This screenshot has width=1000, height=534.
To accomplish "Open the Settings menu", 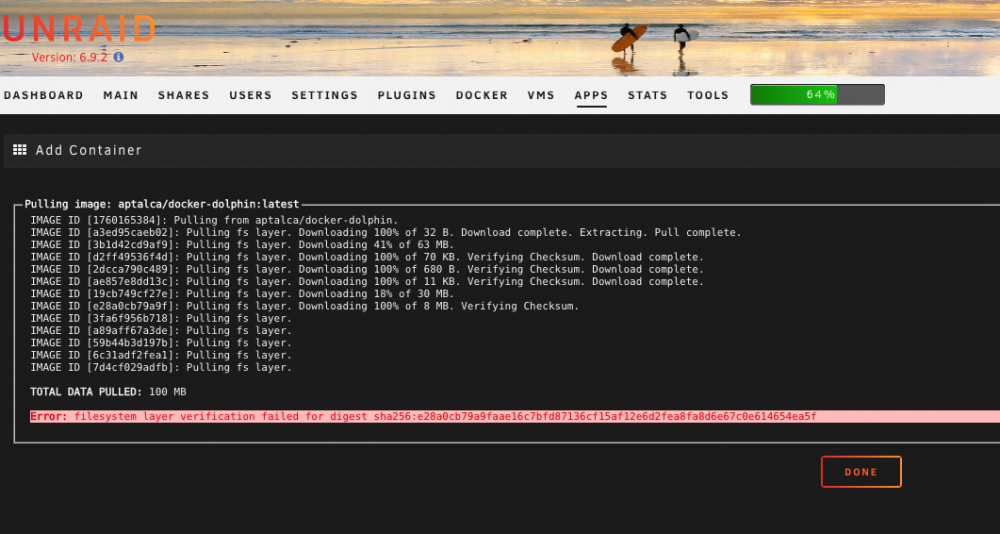I will [325, 95].
